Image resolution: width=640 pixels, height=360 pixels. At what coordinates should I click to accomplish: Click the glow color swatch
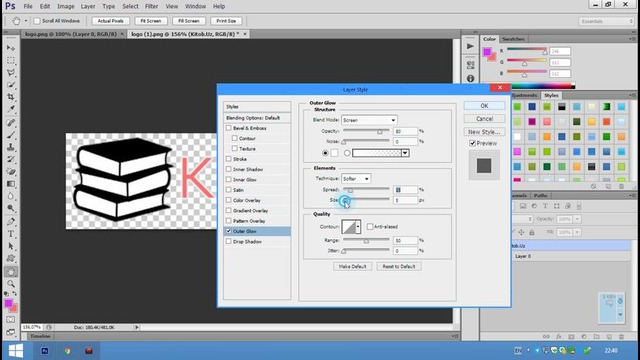pyautogui.click(x=334, y=153)
